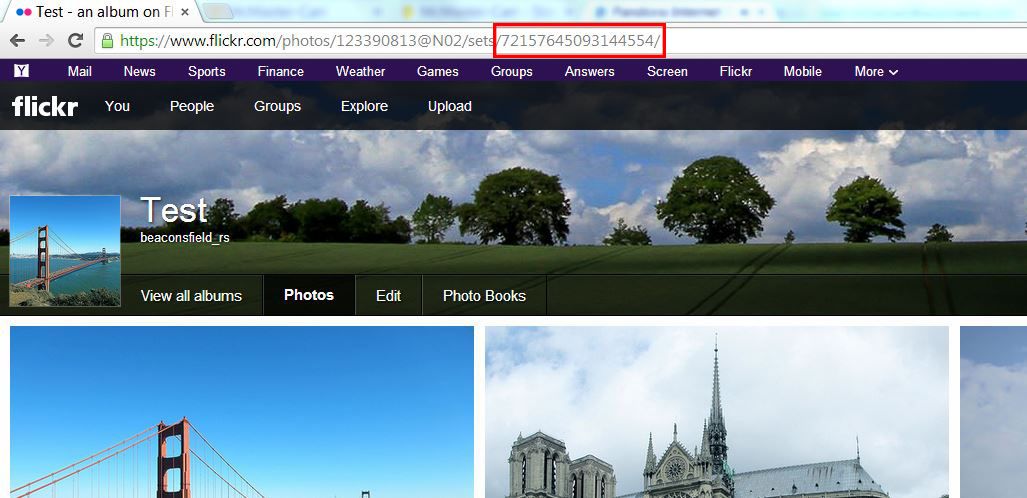Open Weather in the Yahoo bar
The height and width of the screenshot is (498, 1027).
pos(360,71)
